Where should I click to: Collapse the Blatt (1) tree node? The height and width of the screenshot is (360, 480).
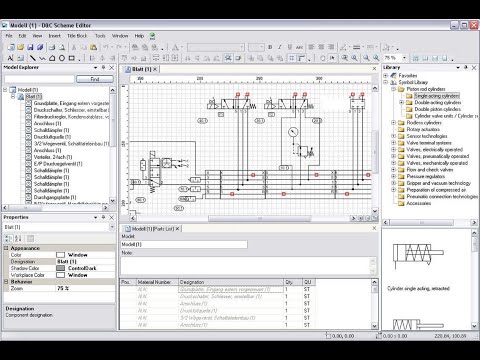click(13, 96)
